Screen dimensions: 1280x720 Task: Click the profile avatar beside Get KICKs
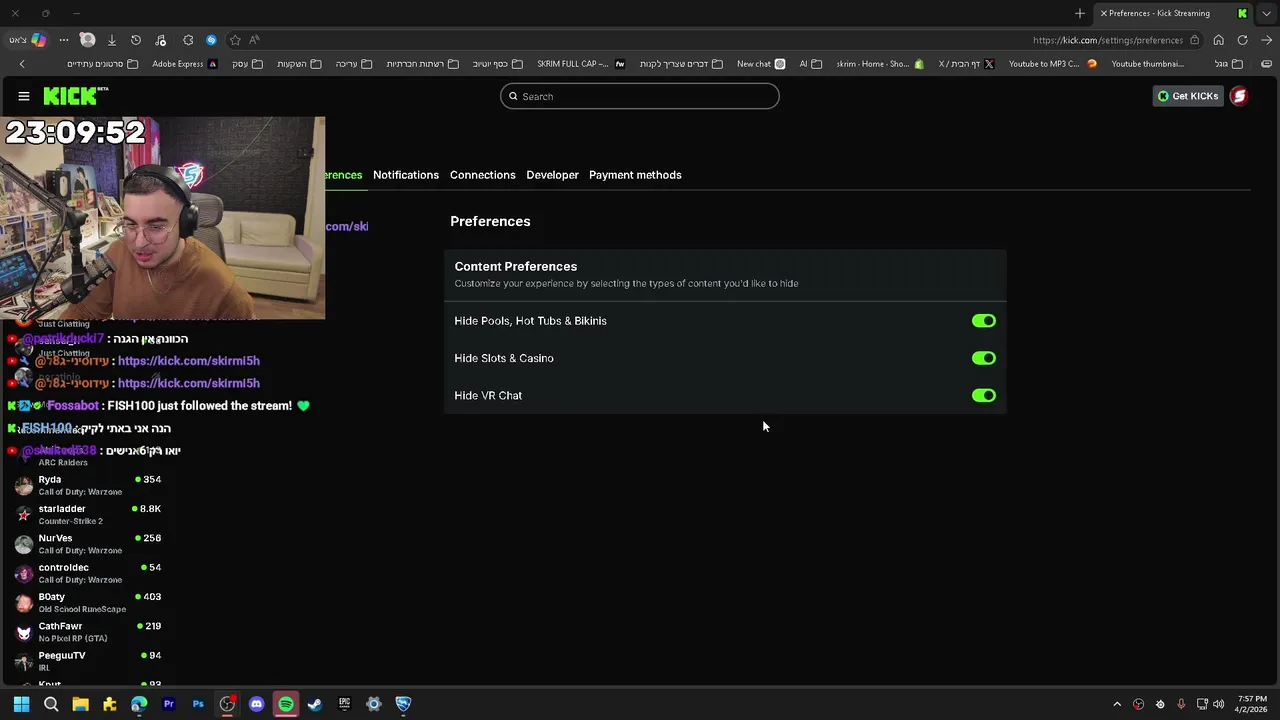pyautogui.click(x=1239, y=96)
